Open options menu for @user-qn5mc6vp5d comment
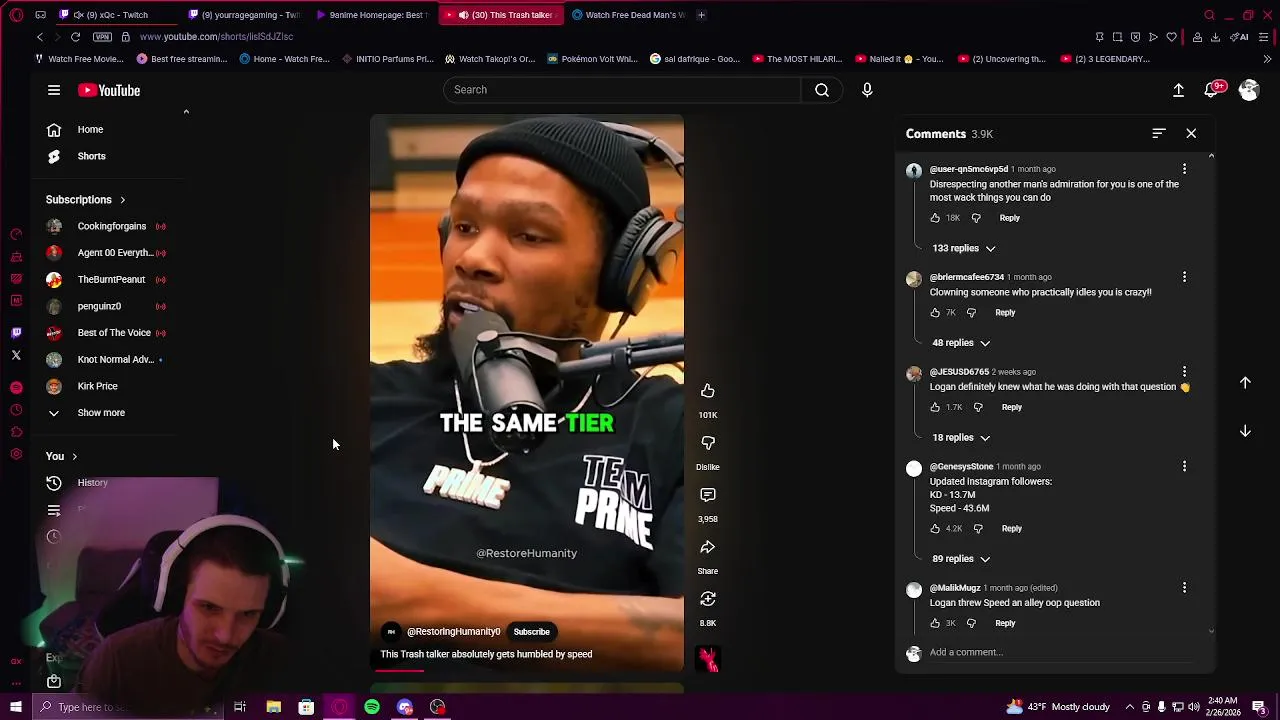1280x720 pixels. tap(1184, 169)
